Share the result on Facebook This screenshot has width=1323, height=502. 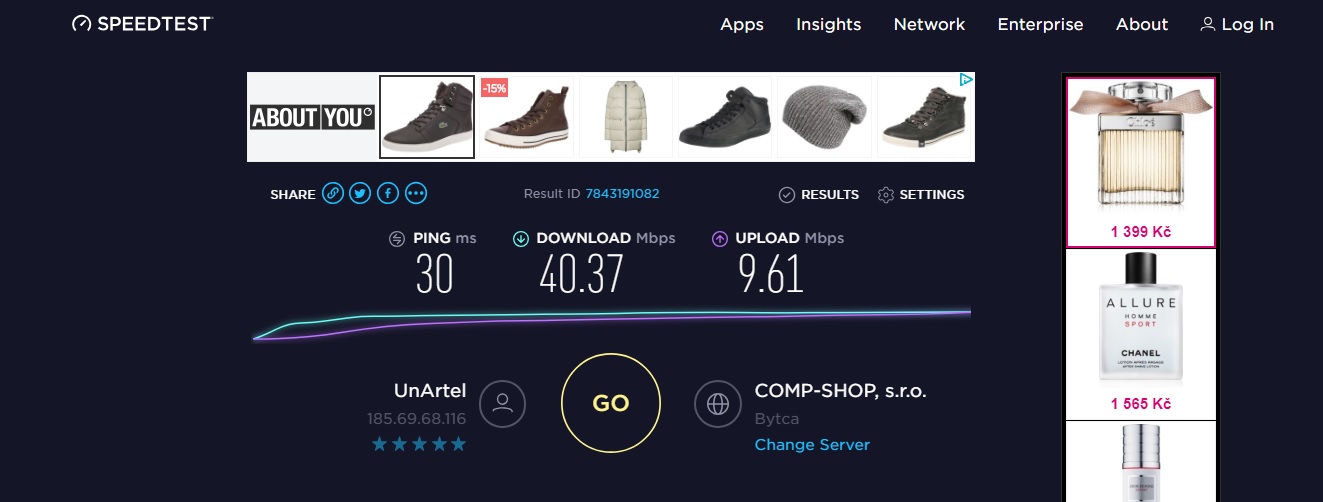(x=388, y=194)
